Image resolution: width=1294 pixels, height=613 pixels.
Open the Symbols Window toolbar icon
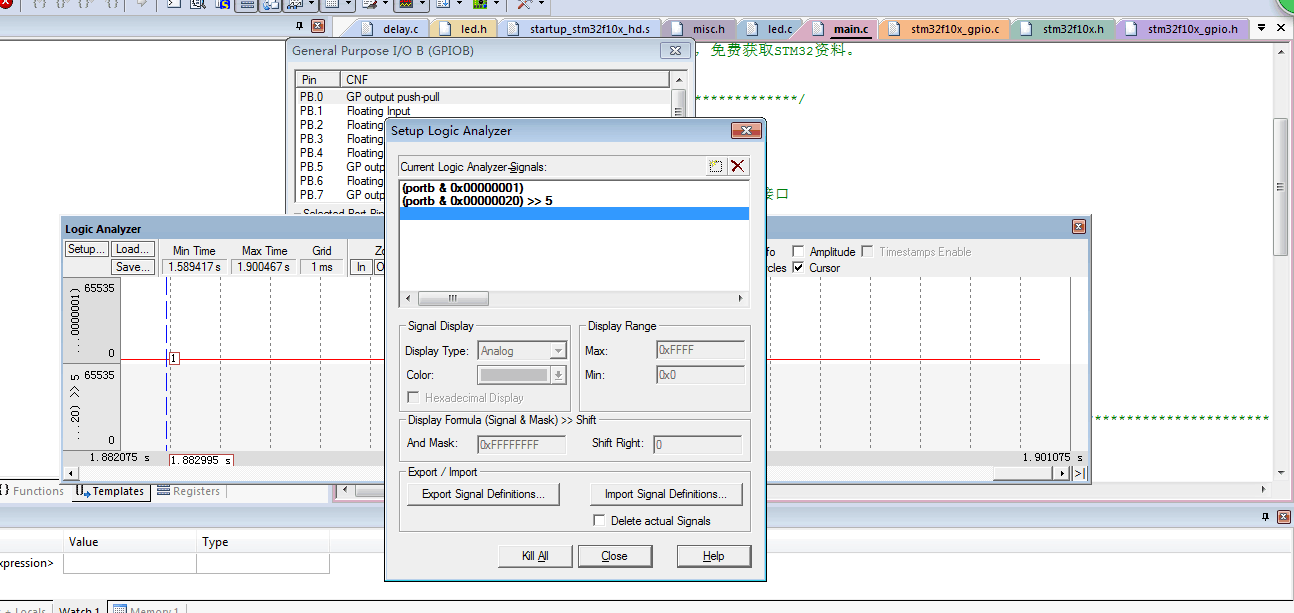pos(223,4)
